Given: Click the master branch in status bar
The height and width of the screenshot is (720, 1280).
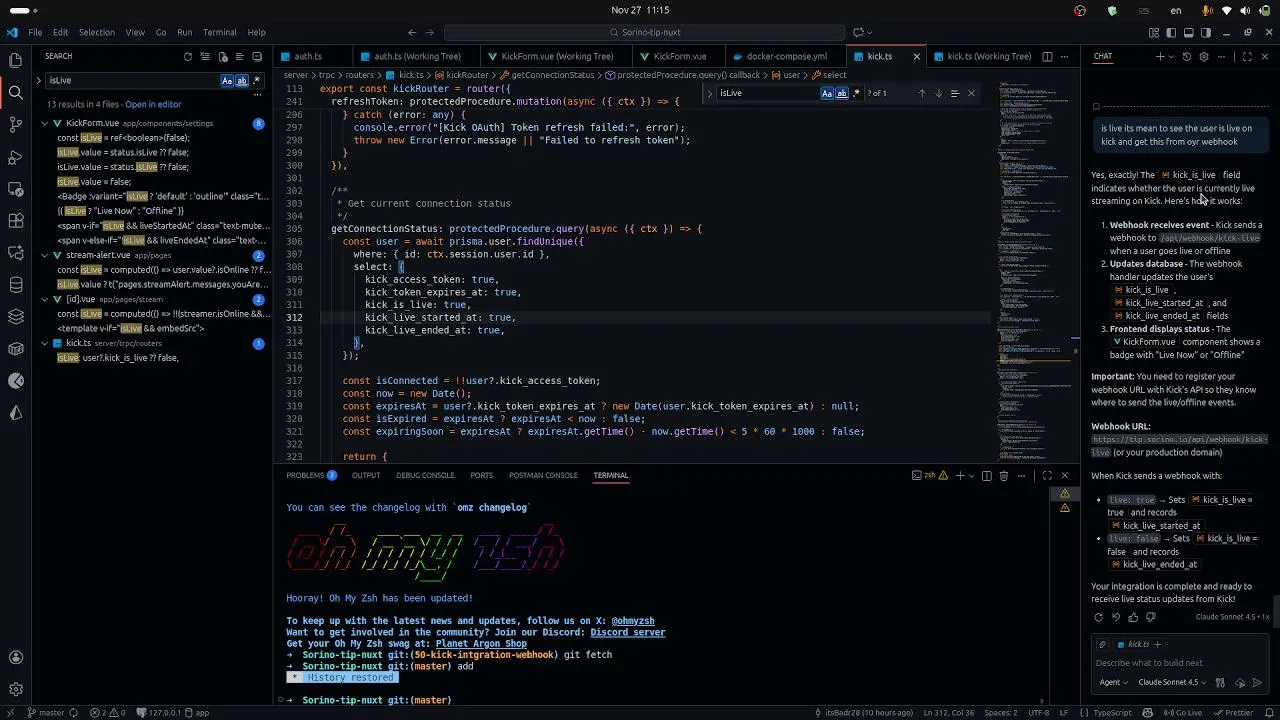Looking at the screenshot, I should point(45,713).
